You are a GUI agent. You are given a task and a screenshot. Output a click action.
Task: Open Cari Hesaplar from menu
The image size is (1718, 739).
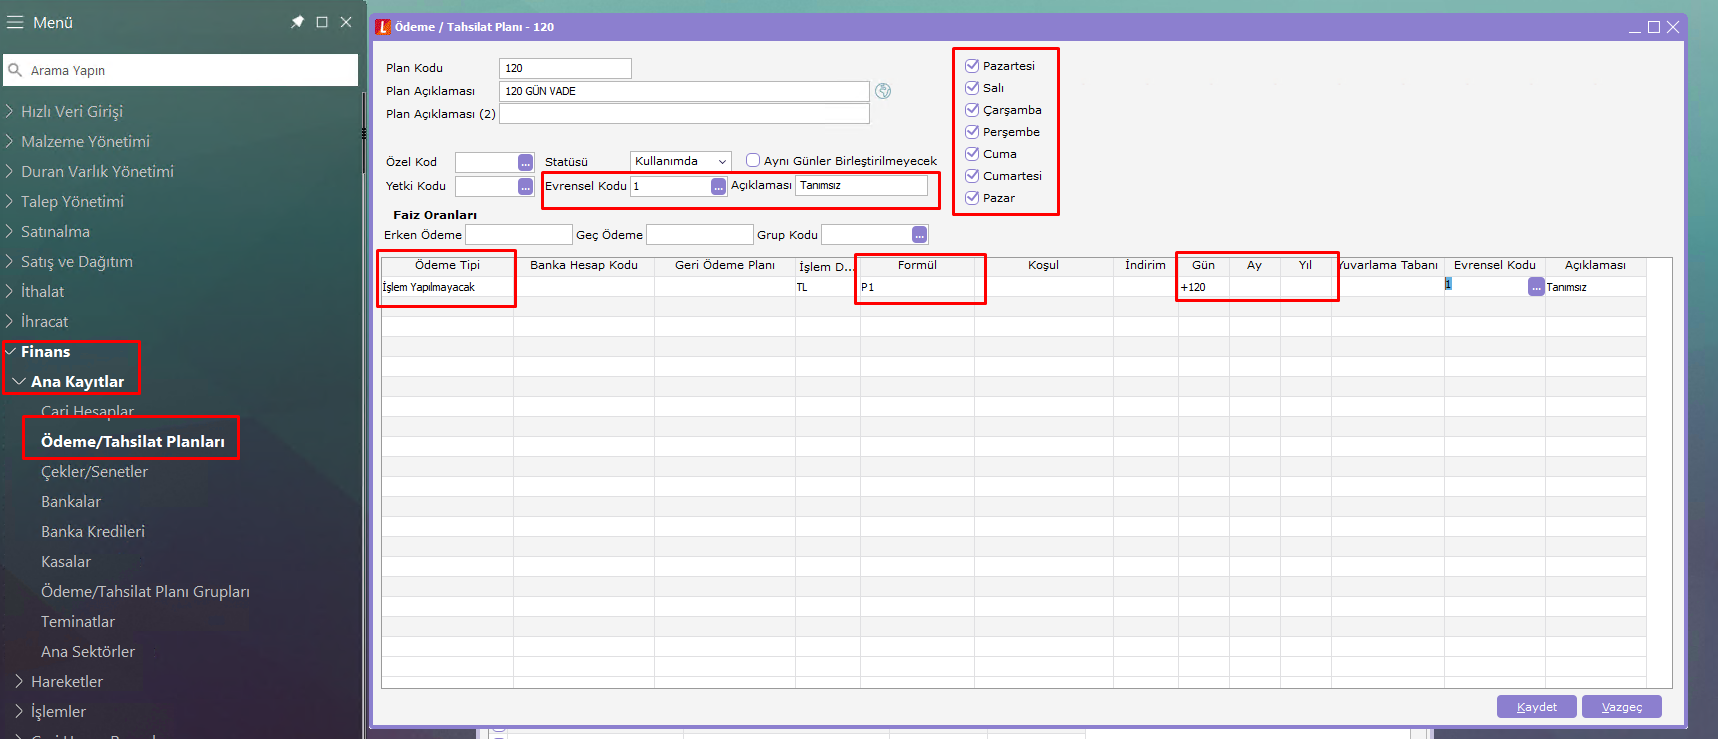87,411
